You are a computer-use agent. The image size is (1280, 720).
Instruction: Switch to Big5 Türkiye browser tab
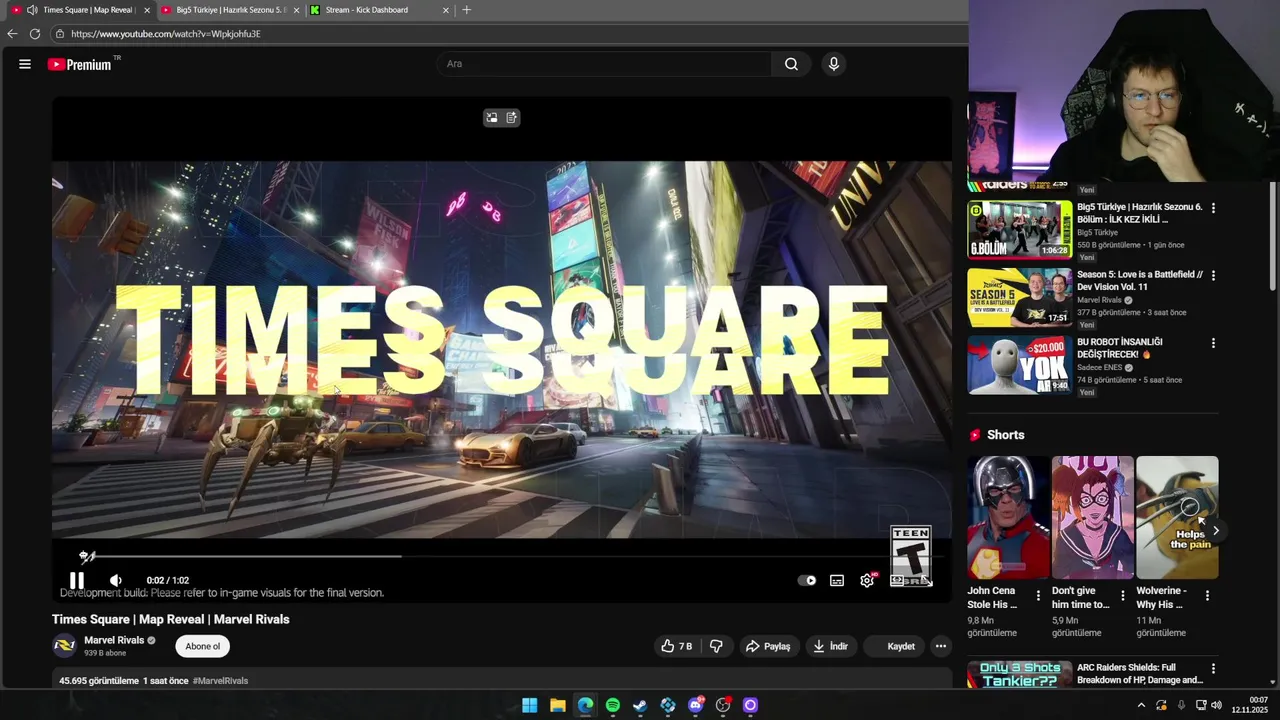coord(230,10)
